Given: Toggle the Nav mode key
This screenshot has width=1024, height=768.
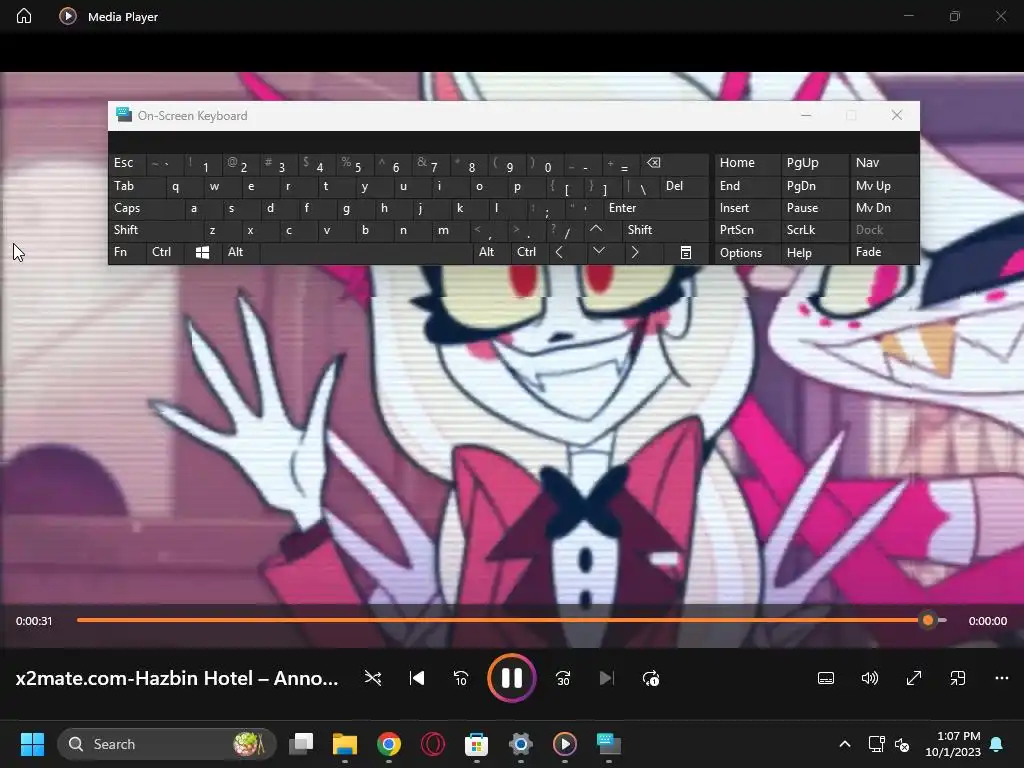Looking at the screenshot, I should pos(884,163).
